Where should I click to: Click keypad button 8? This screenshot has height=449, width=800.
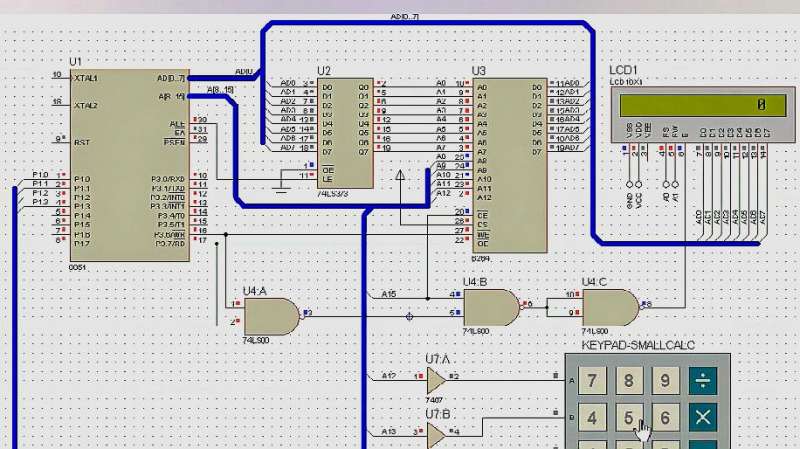(629, 380)
